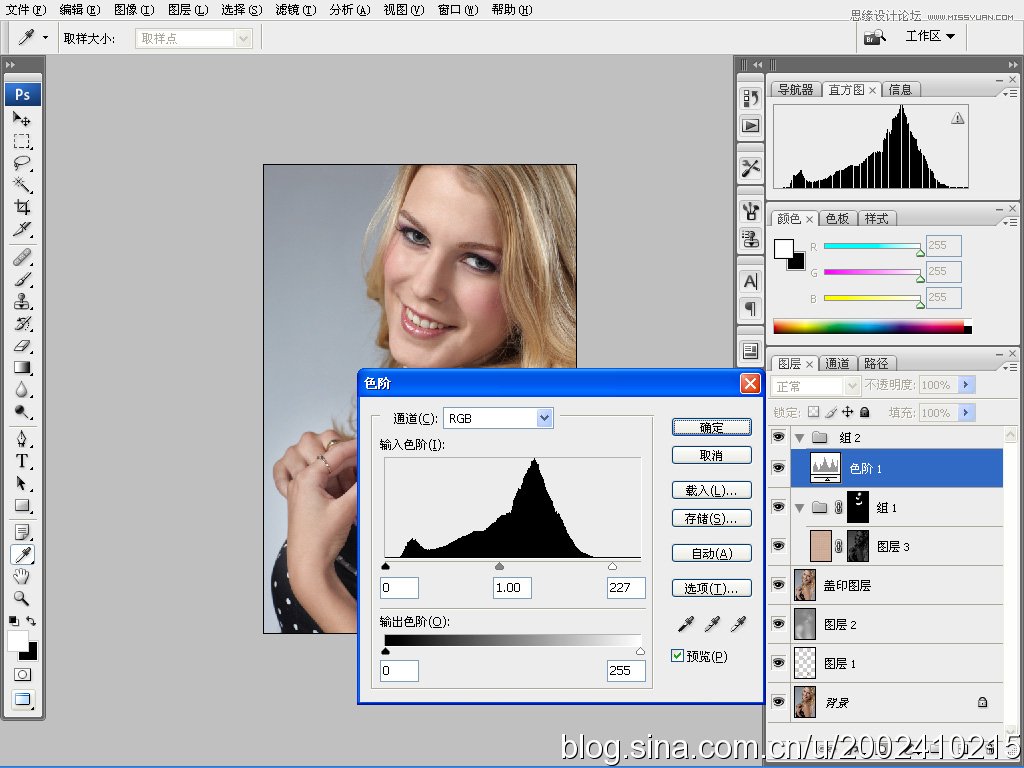Image resolution: width=1024 pixels, height=768 pixels.
Task: Click the 选项 button
Action: 712,588
